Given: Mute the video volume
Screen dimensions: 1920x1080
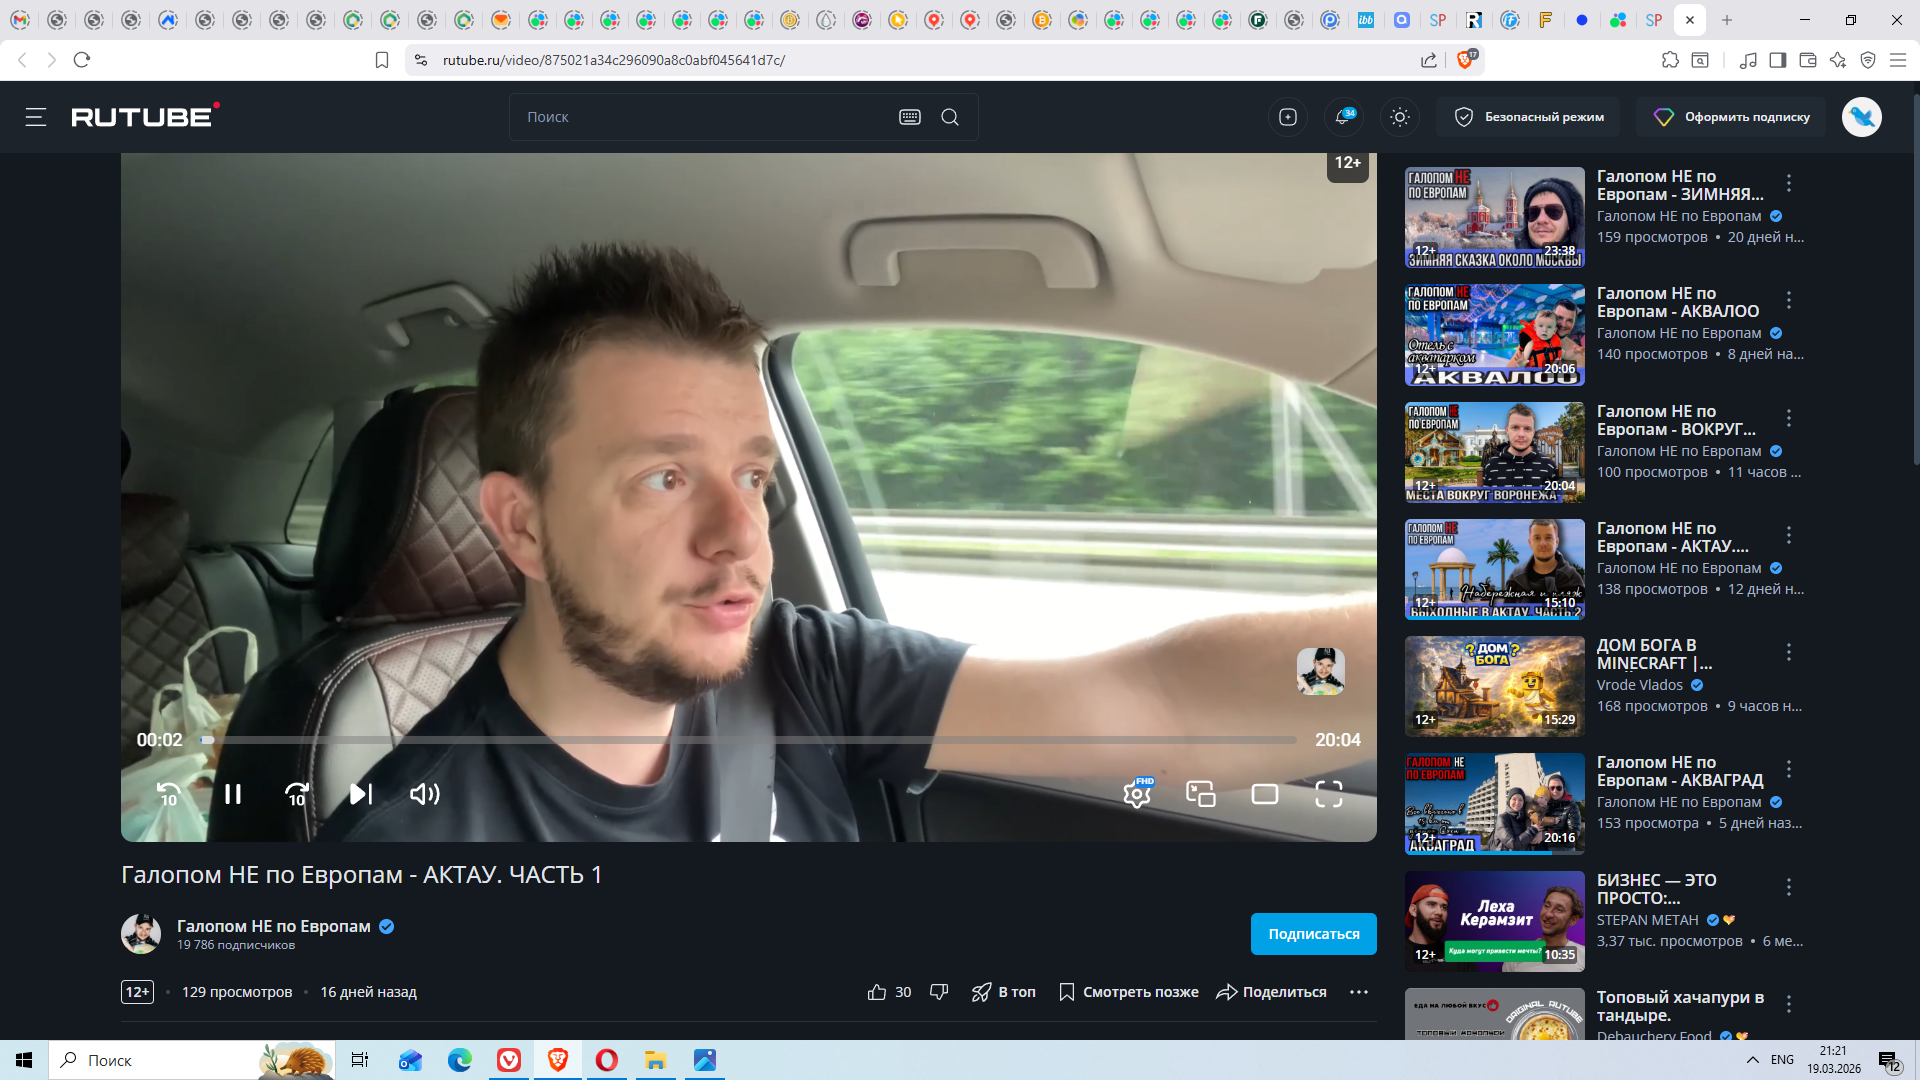Looking at the screenshot, I should (425, 794).
